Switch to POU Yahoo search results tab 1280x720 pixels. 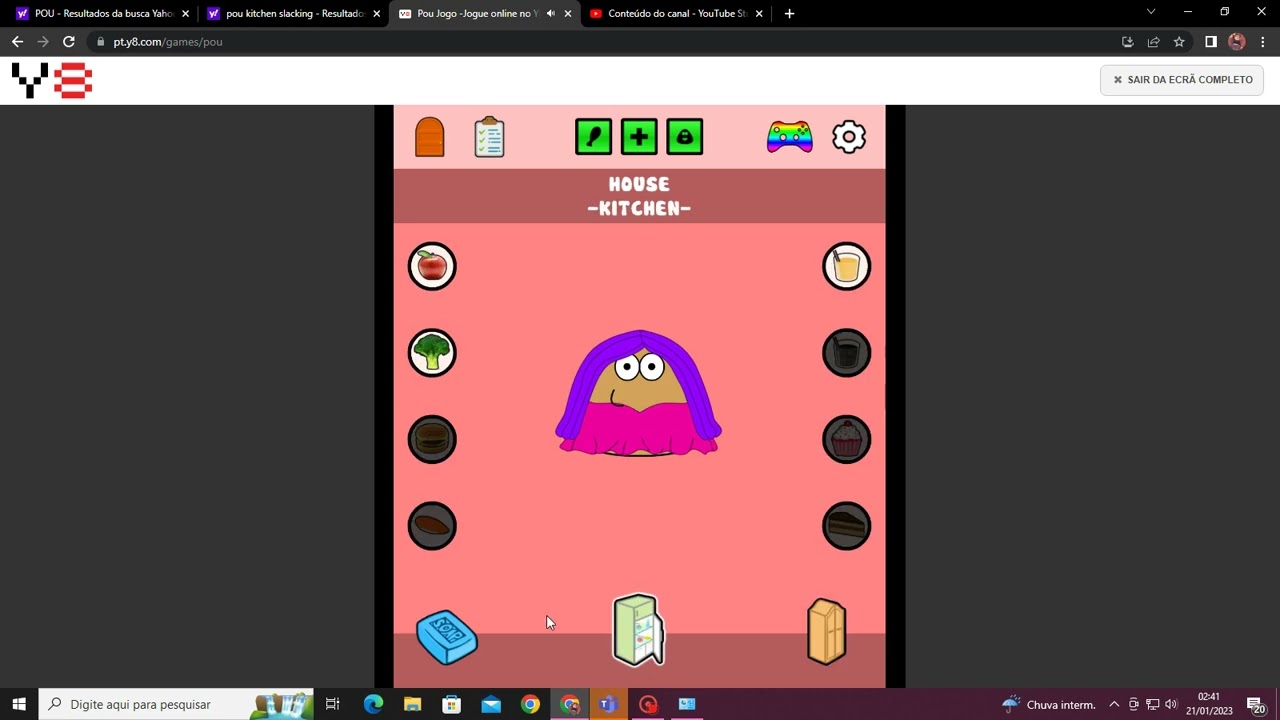click(103, 14)
